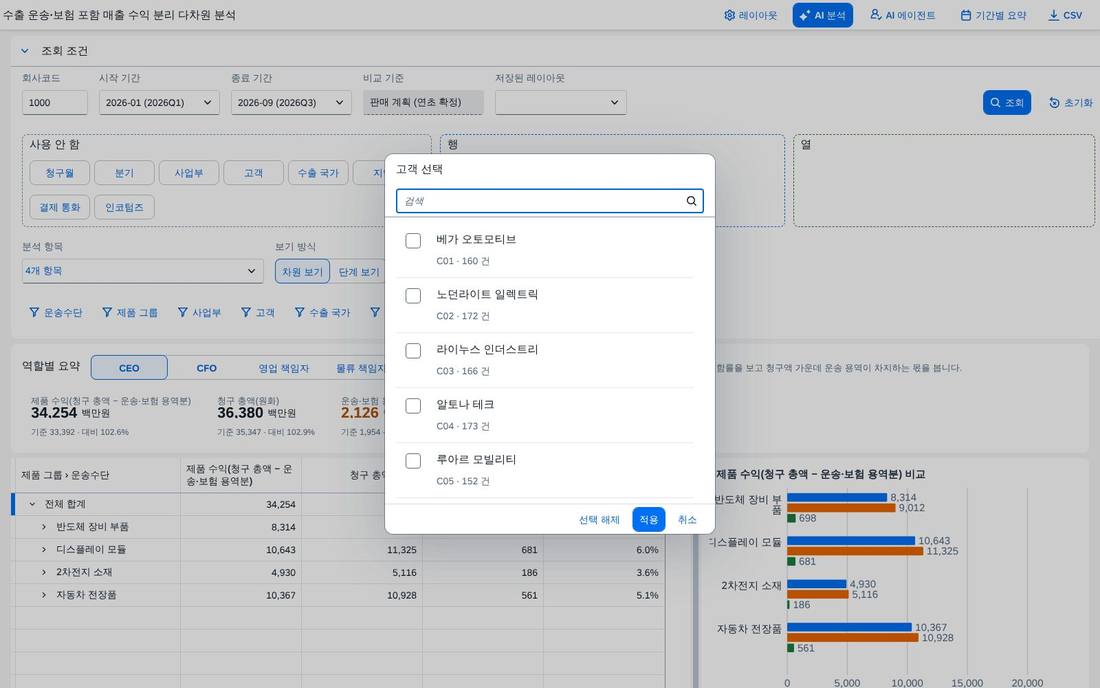Click the 분기 dimension chip

tap(124, 173)
